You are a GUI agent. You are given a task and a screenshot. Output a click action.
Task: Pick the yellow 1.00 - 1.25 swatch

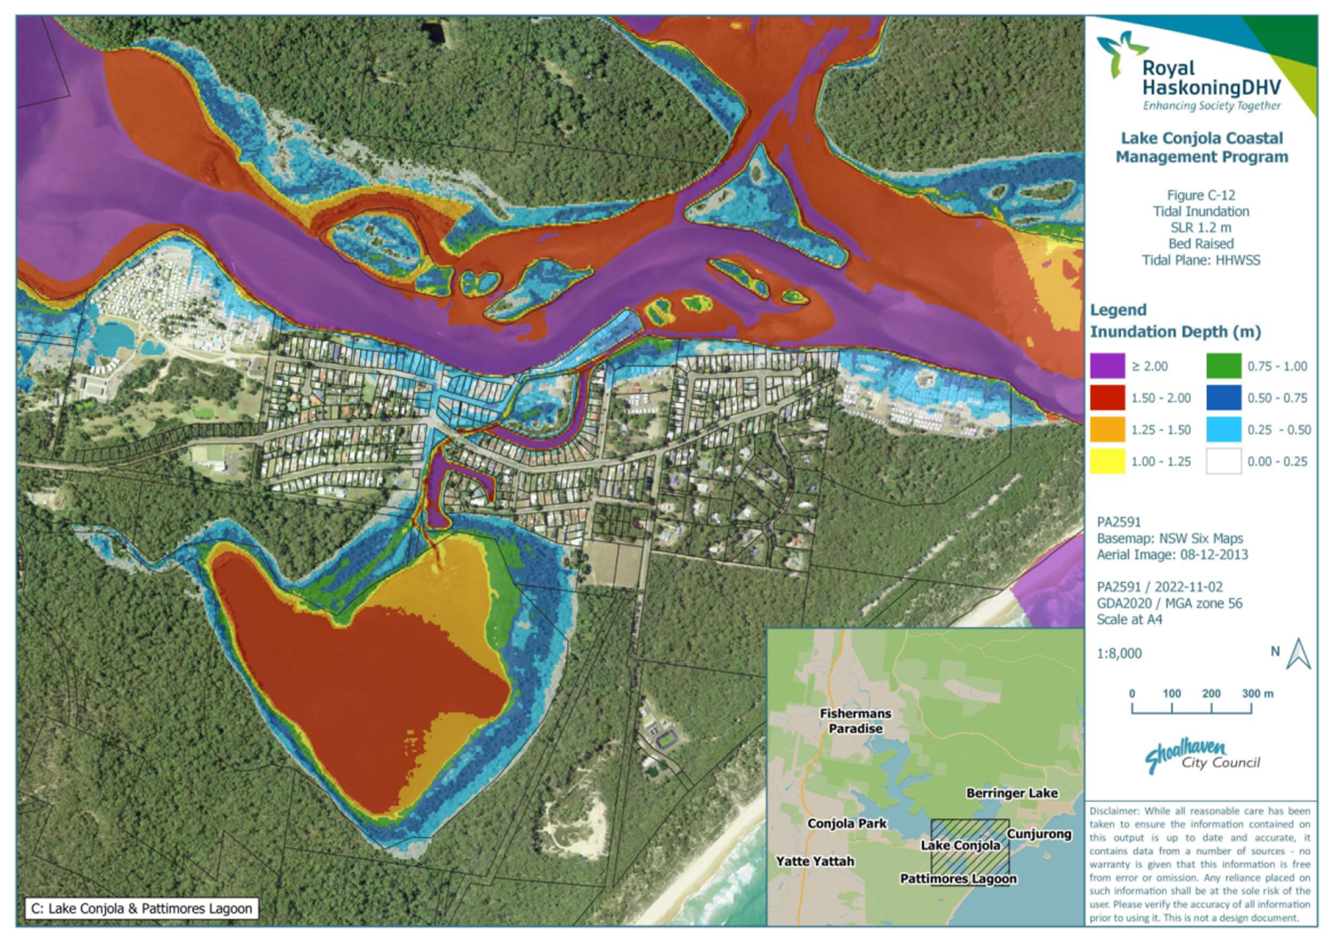tap(1107, 461)
